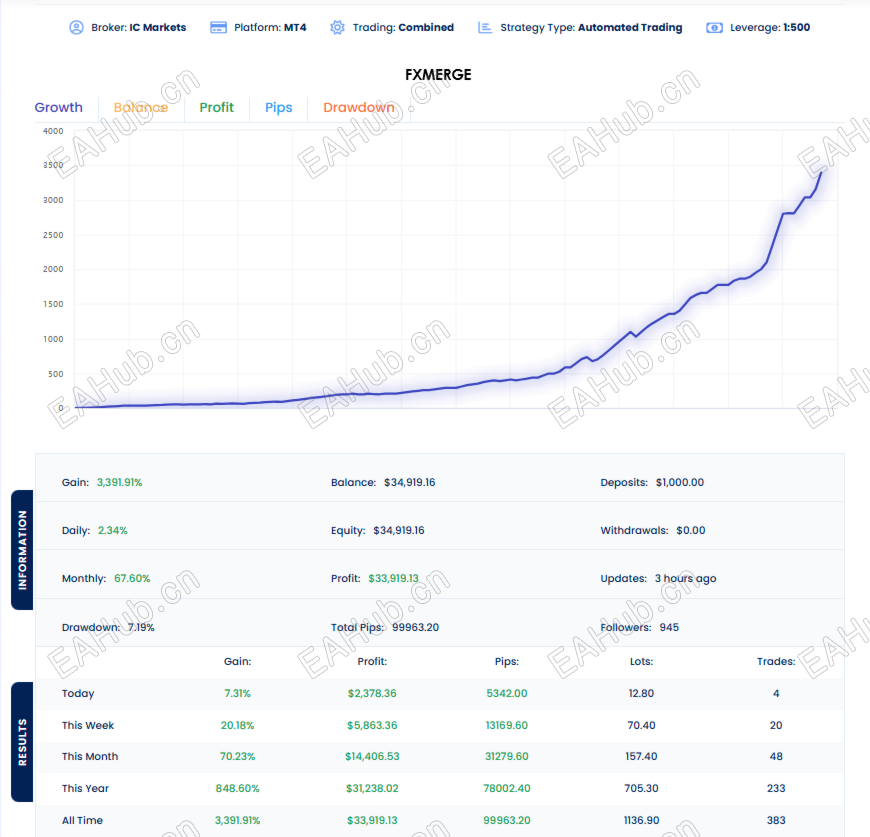Click the Daily value 2.34%

click(x=113, y=530)
